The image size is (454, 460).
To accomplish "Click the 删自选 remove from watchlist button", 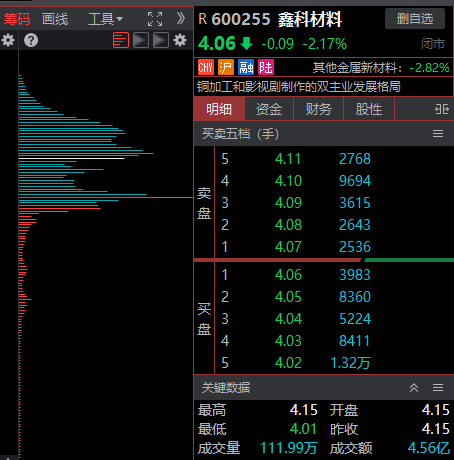I will tap(415, 19).
